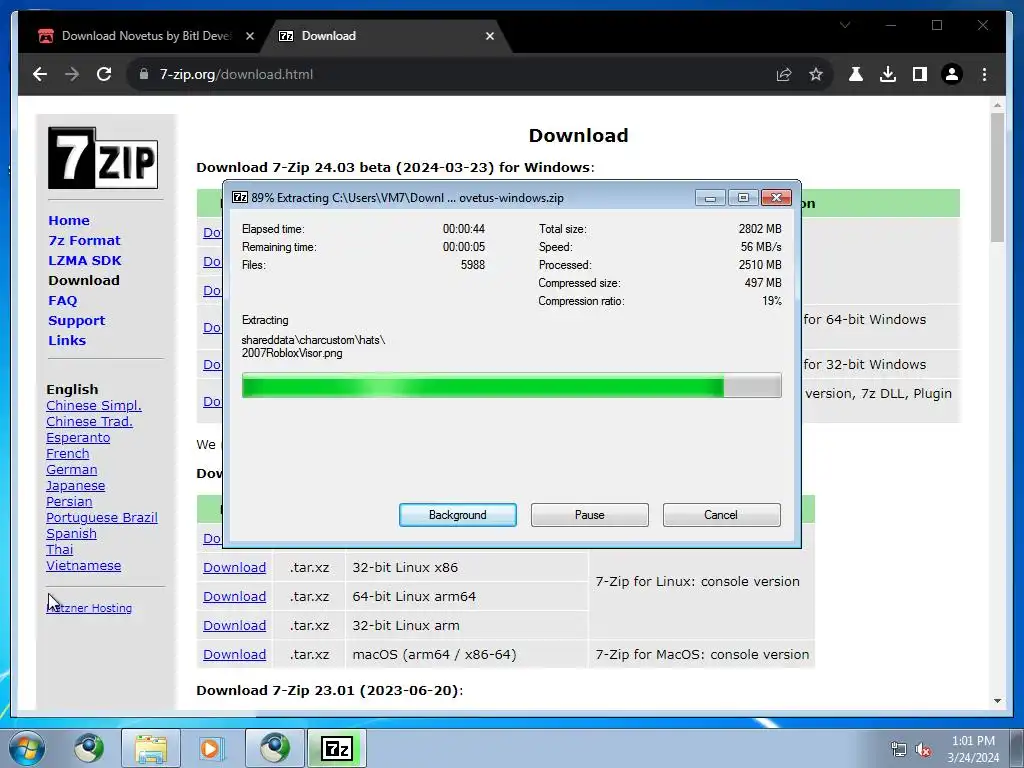
Task: Switch language to Chinese Trad.
Action: [89, 421]
